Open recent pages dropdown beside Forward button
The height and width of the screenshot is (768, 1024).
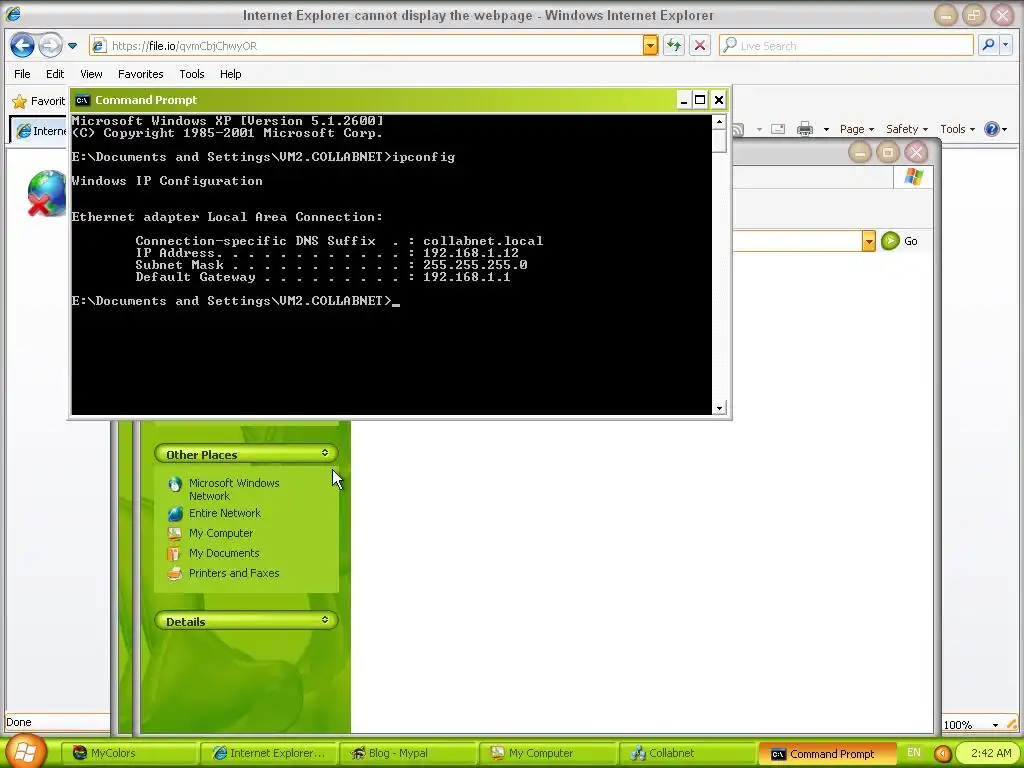coord(72,46)
